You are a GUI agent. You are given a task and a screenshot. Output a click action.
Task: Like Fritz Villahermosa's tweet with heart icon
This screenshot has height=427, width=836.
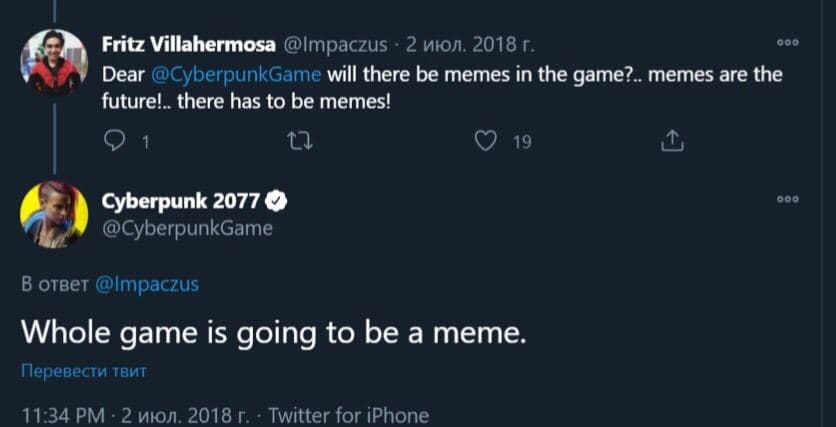[x=485, y=141]
